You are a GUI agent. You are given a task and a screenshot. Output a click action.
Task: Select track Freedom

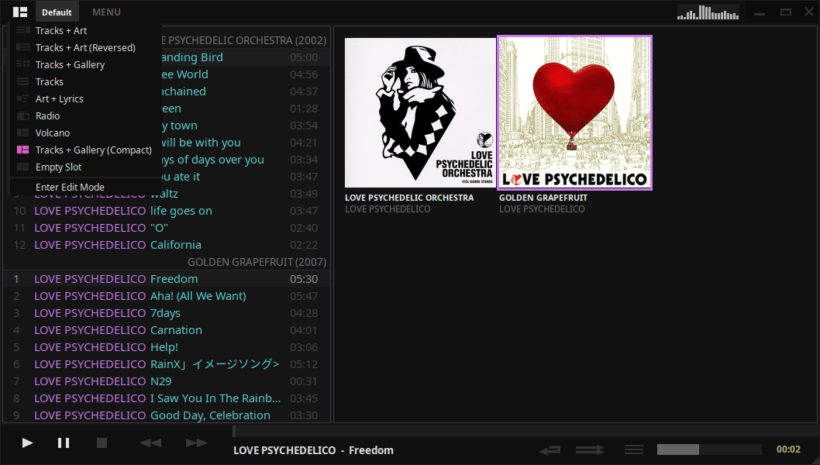167,279
